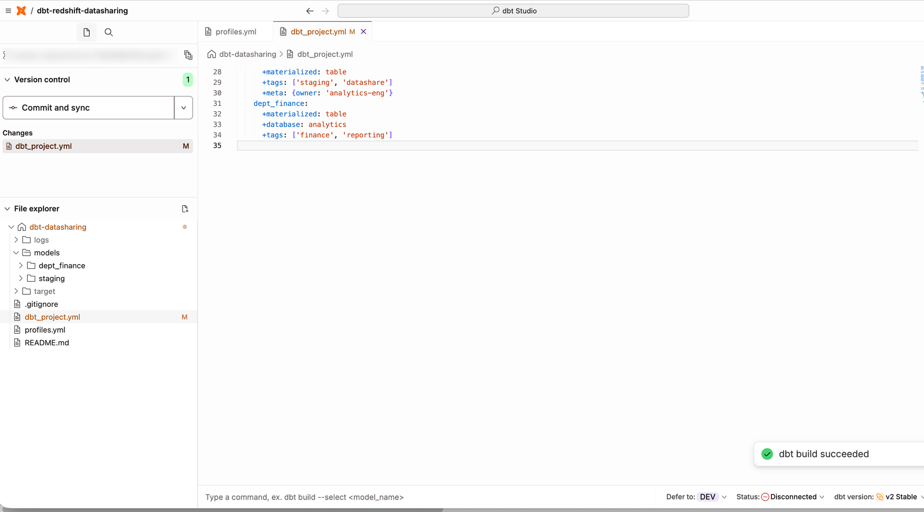
Task: Expand the logs folder
Action: [16, 240]
